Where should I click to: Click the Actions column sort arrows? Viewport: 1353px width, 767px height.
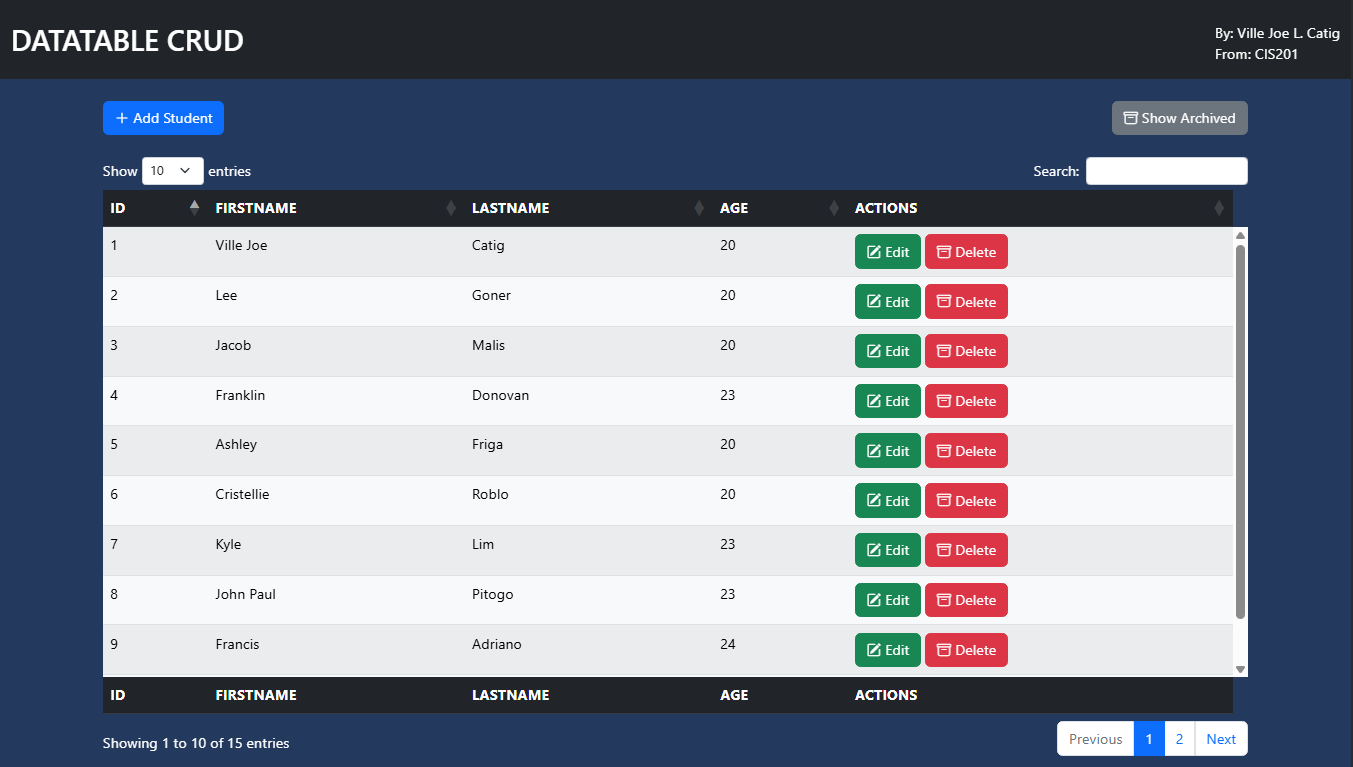(x=1218, y=208)
